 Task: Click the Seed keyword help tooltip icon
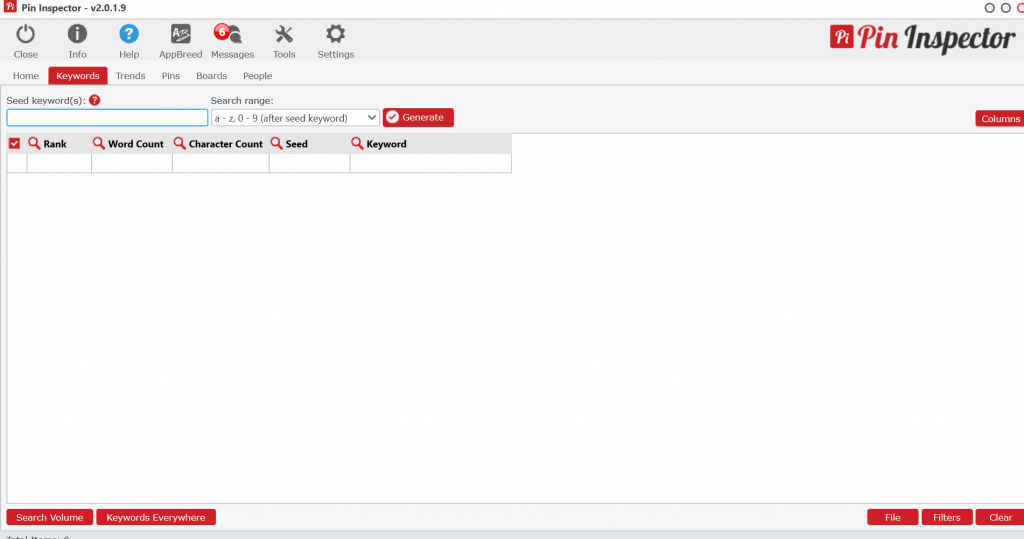[94, 100]
